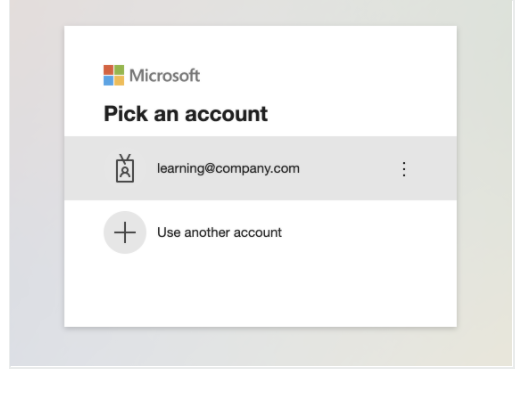Choose the learning@company.com account
Viewport: 530px width, 394px height.
click(x=261, y=168)
